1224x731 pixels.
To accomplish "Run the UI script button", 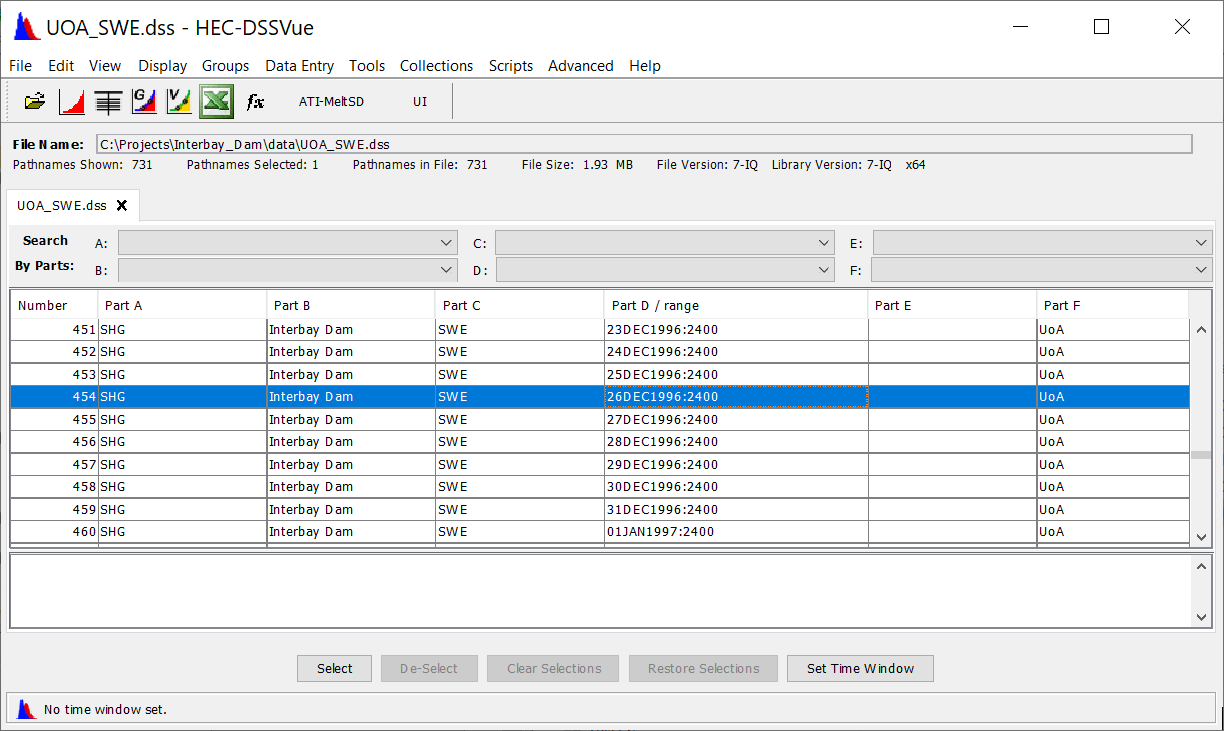I will click(x=420, y=101).
